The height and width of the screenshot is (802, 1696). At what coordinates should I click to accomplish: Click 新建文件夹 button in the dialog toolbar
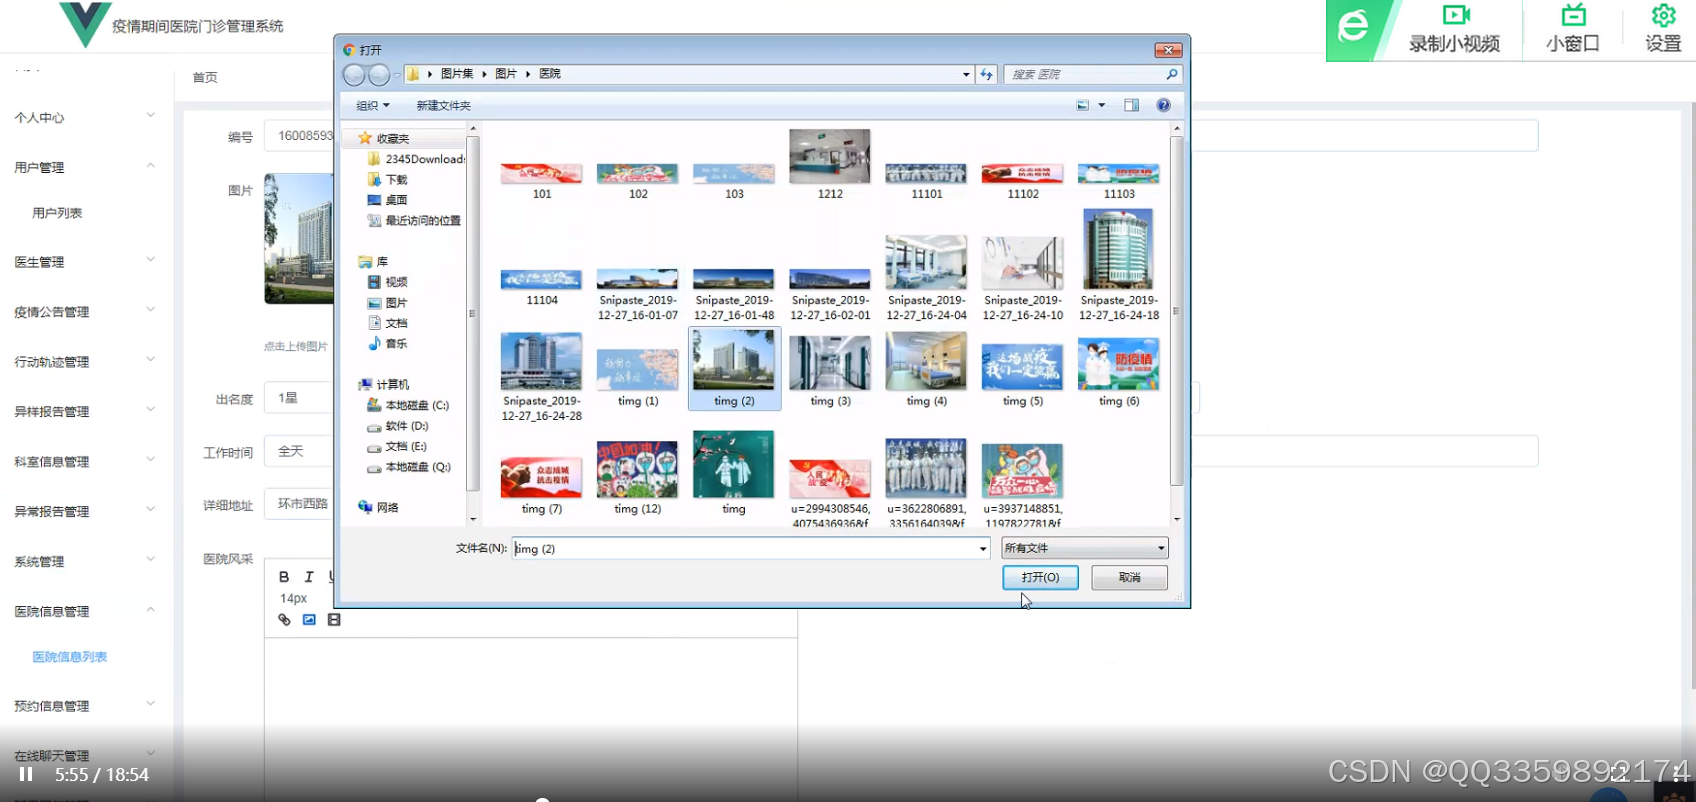(443, 105)
